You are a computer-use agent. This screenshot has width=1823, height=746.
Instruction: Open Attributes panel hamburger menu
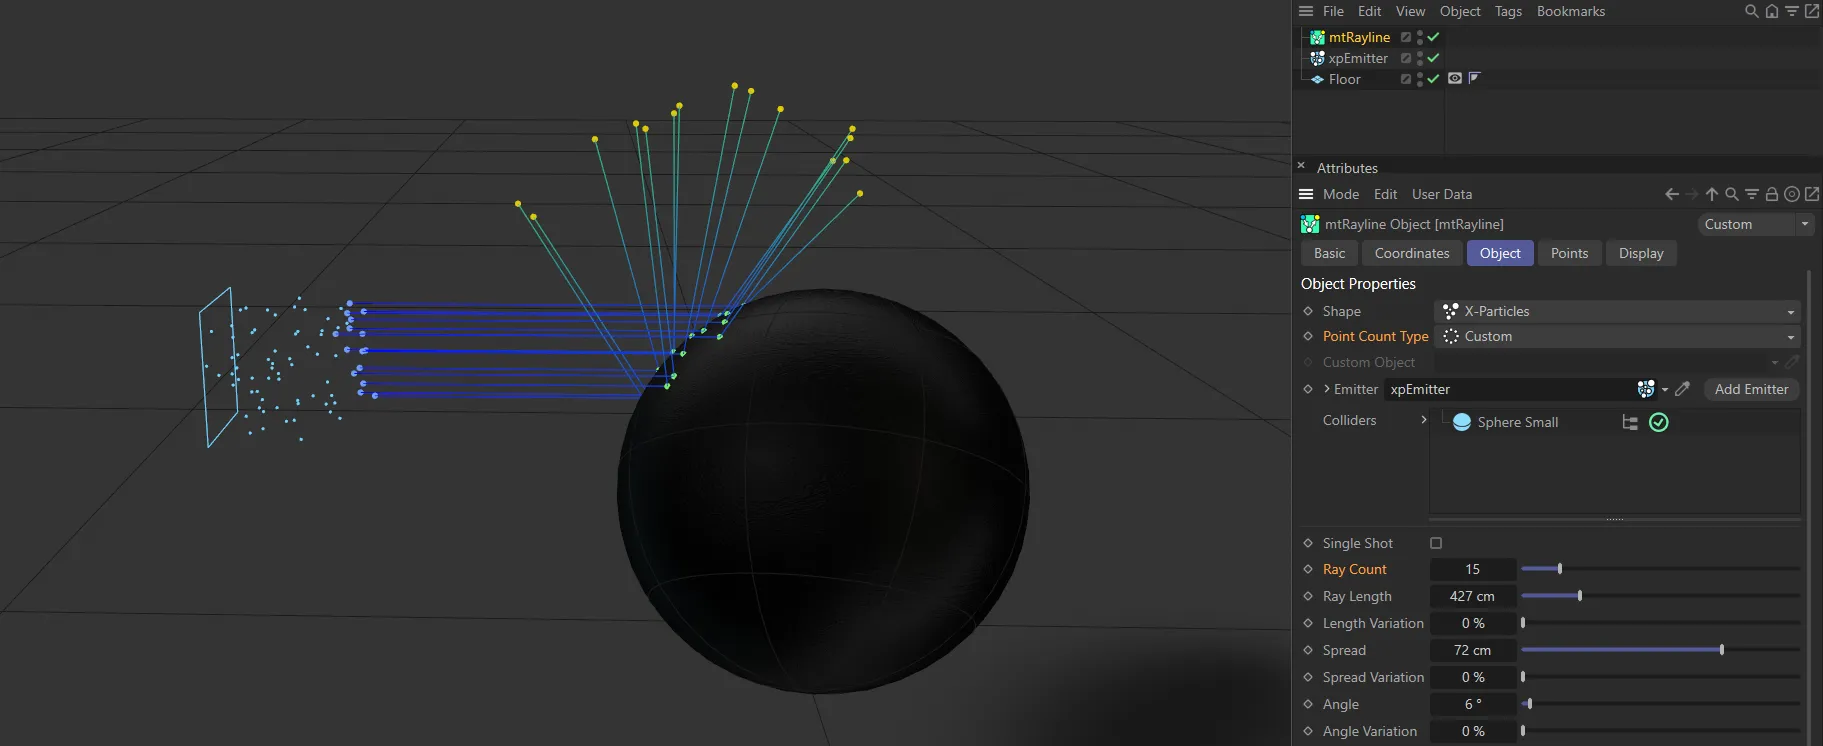pyautogui.click(x=1306, y=194)
